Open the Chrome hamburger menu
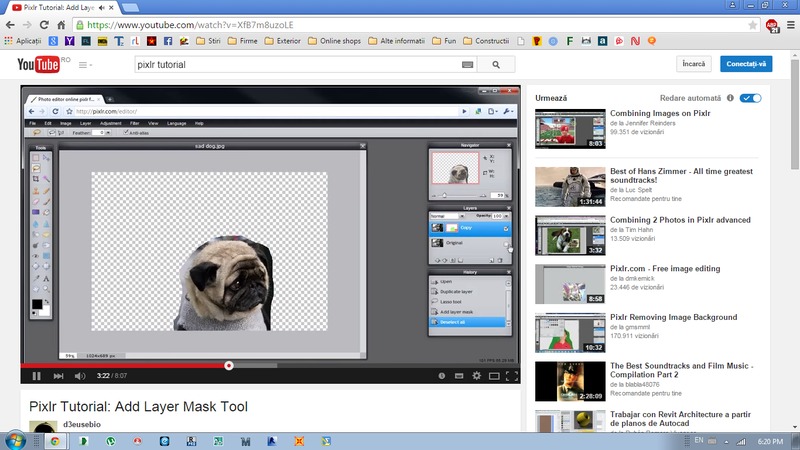 [790, 25]
